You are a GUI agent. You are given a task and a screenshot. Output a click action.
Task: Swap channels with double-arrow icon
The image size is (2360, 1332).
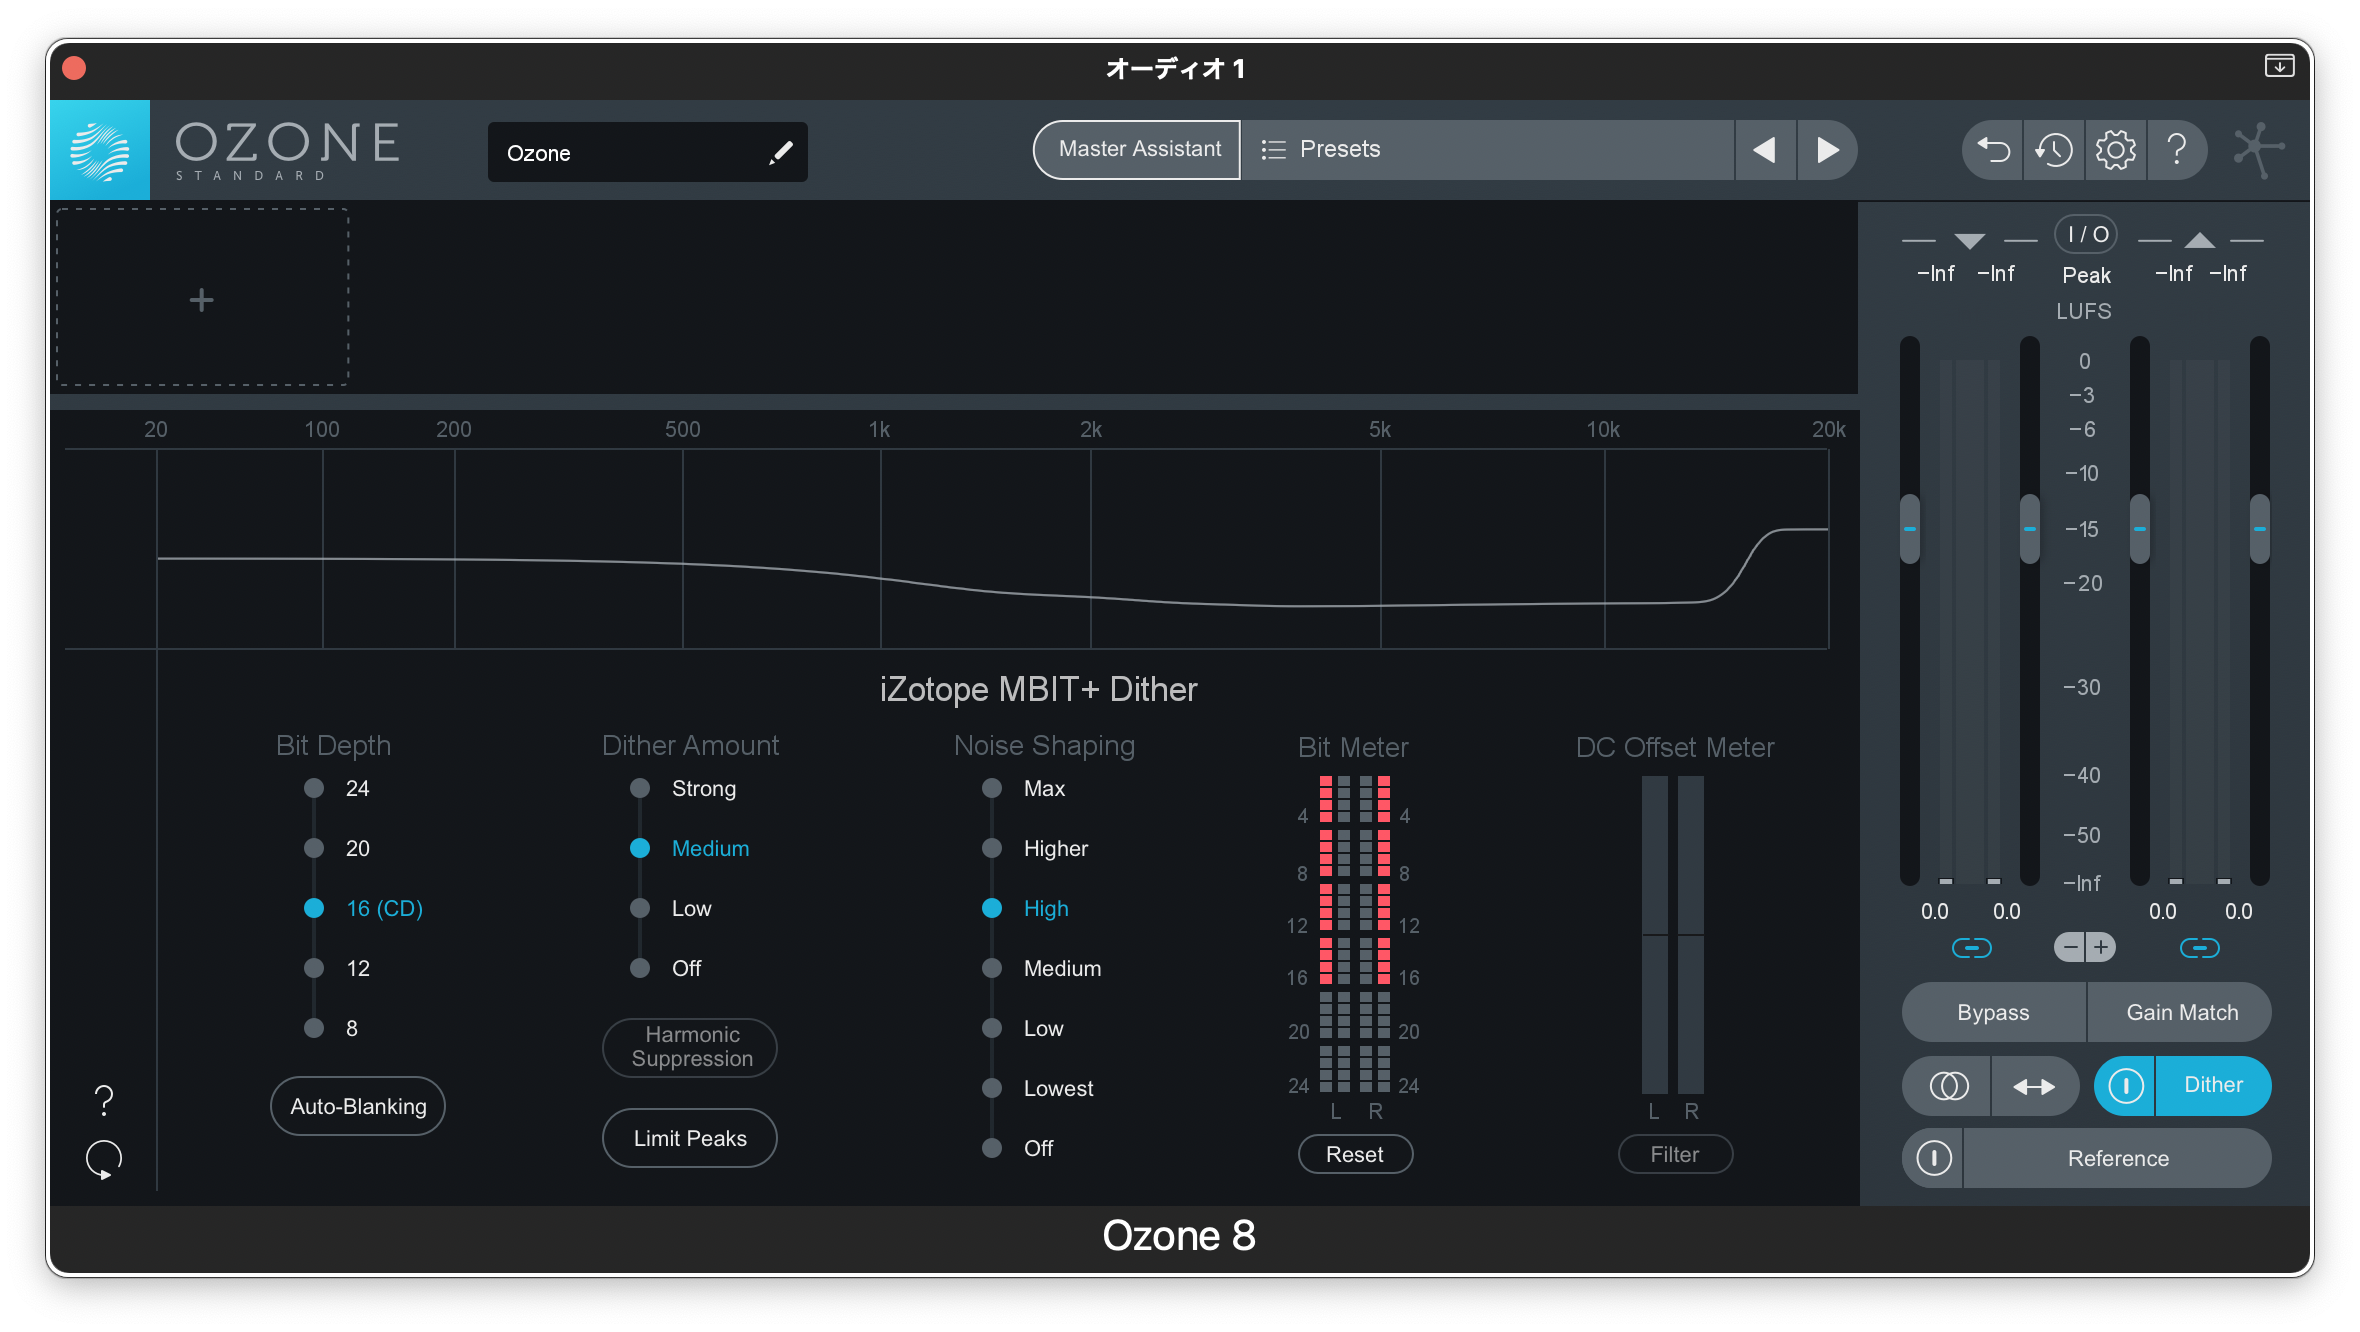point(2035,1085)
